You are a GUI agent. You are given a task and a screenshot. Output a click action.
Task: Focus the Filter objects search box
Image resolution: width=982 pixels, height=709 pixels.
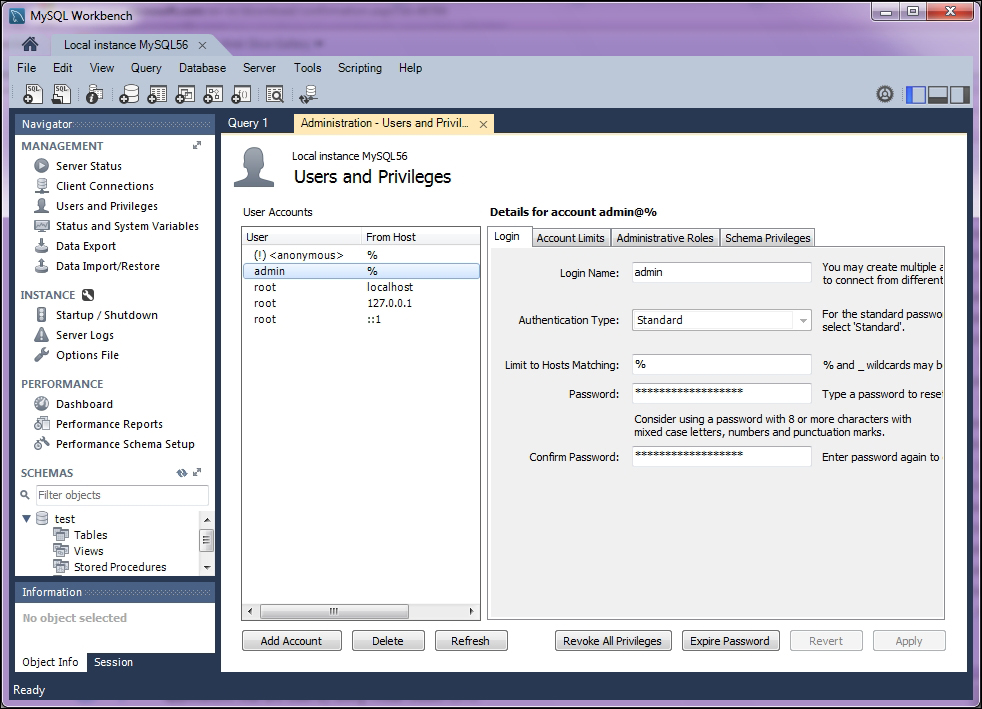(121, 495)
